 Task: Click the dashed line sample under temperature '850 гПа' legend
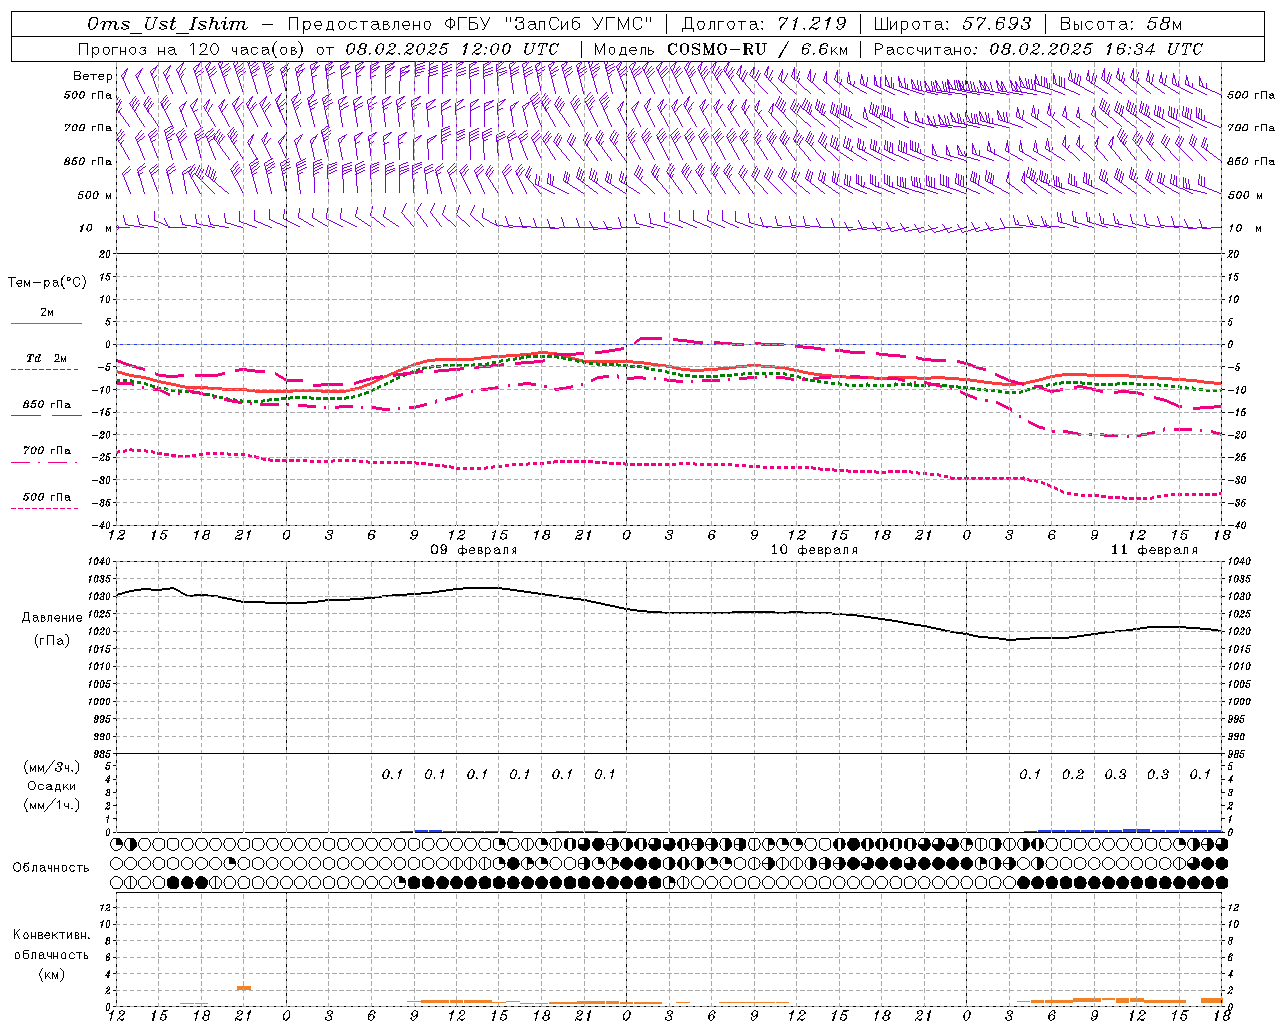tap(46, 415)
